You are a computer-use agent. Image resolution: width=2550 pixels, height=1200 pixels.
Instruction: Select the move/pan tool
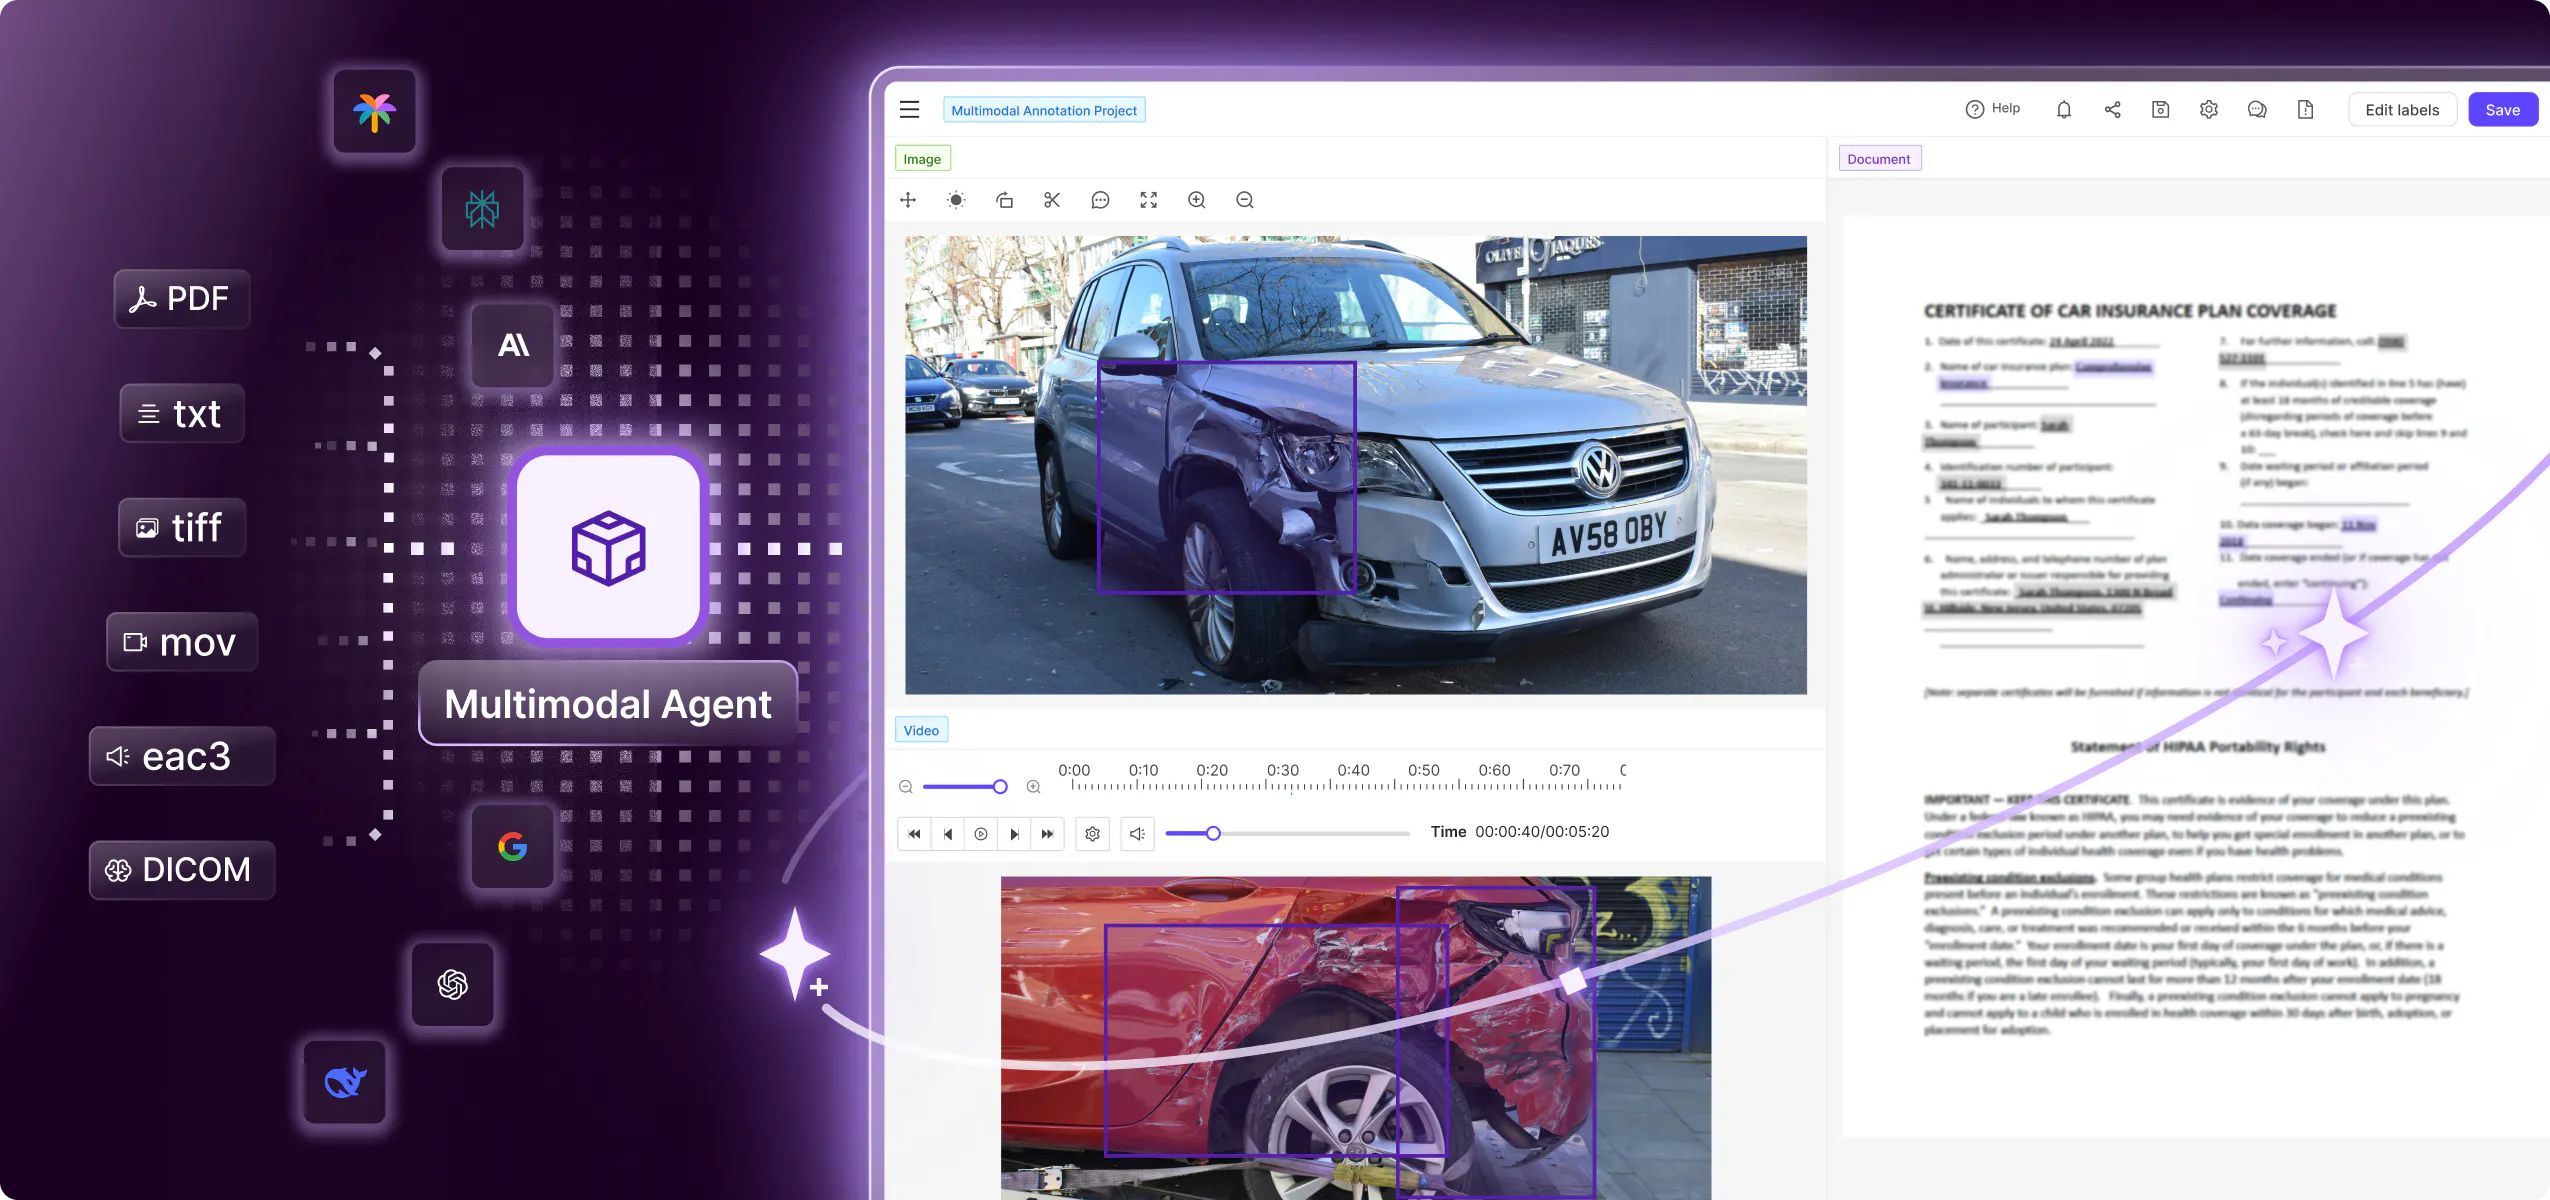908,200
